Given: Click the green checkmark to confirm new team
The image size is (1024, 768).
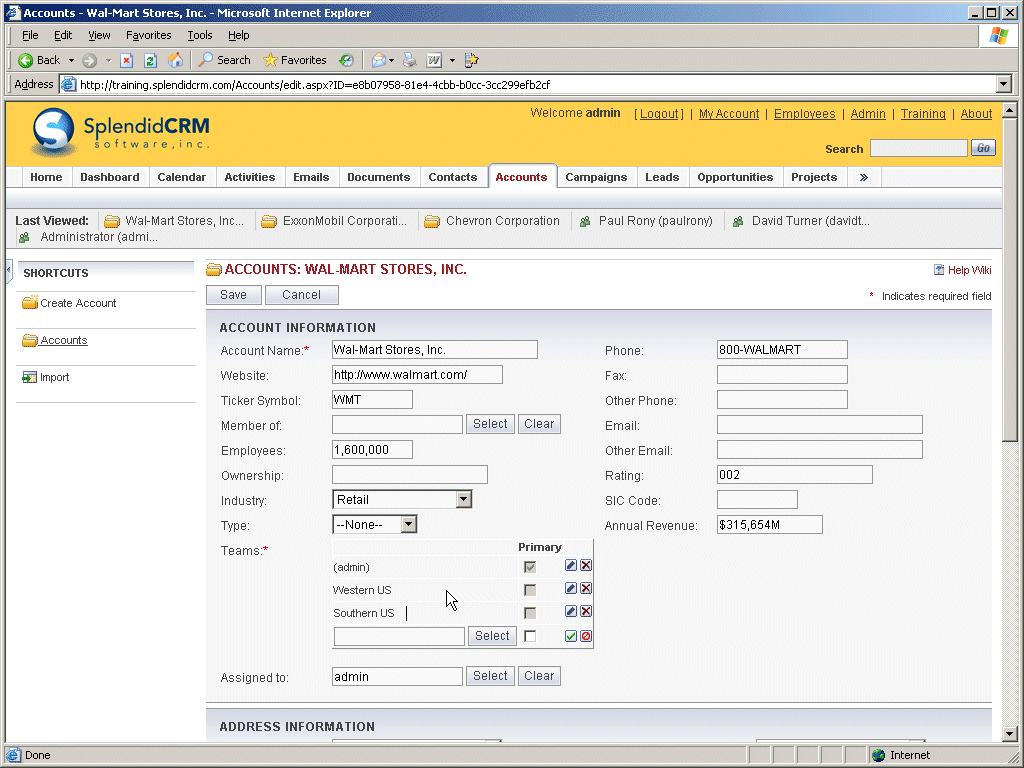Looking at the screenshot, I should tap(571, 636).
